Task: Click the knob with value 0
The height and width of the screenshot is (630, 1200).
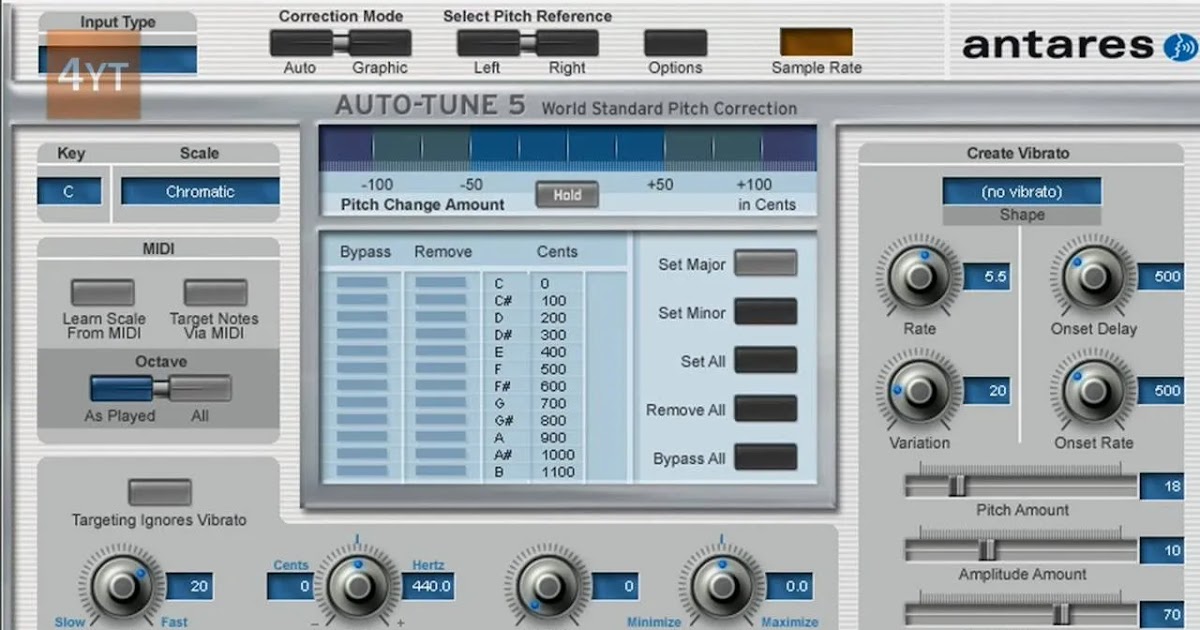Action: click(547, 587)
